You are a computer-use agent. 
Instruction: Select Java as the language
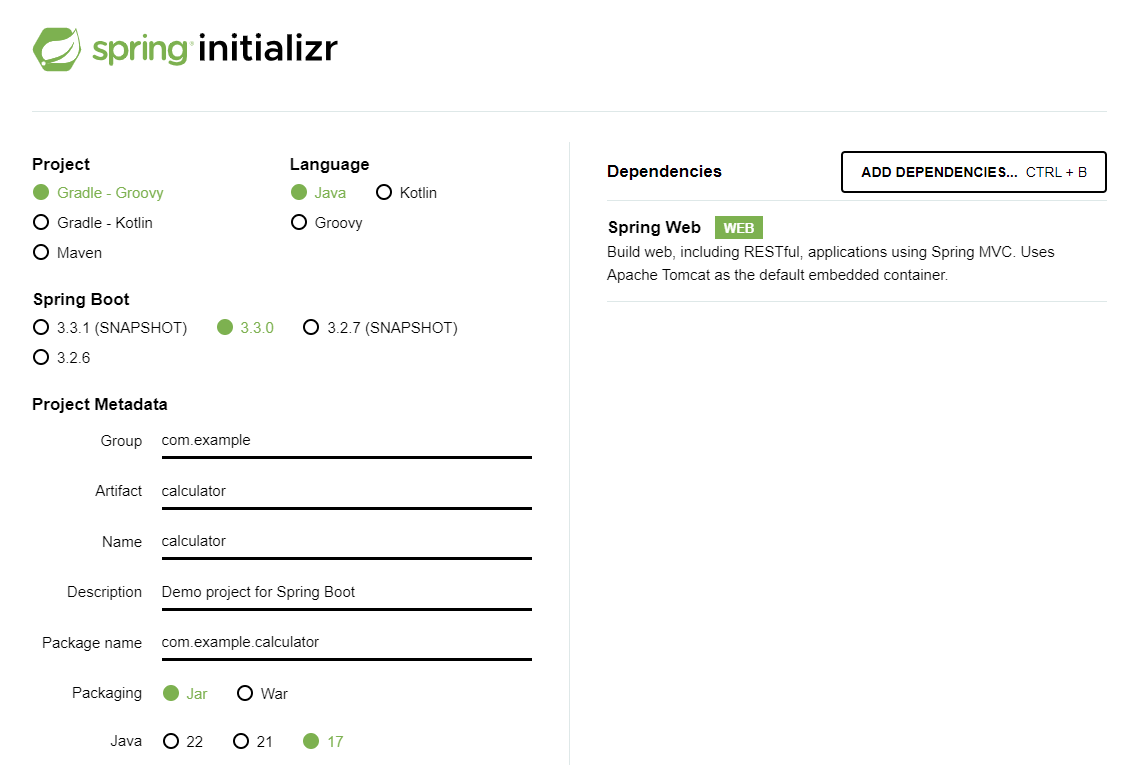click(x=319, y=193)
